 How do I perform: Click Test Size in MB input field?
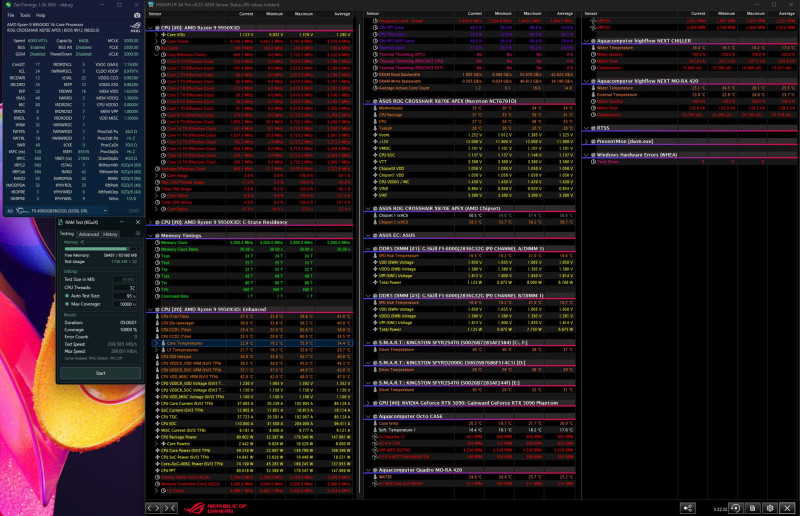pyautogui.click(x=123, y=279)
